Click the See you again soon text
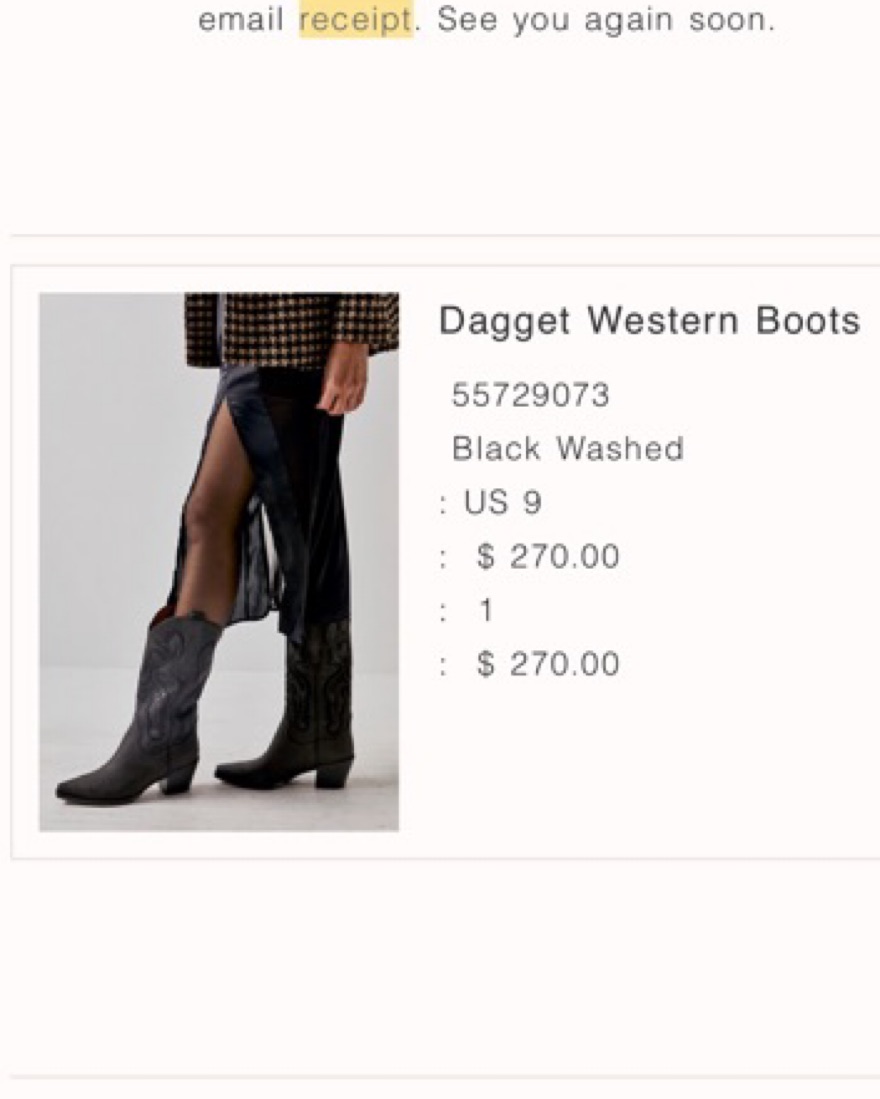The image size is (880, 1099). point(606,20)
